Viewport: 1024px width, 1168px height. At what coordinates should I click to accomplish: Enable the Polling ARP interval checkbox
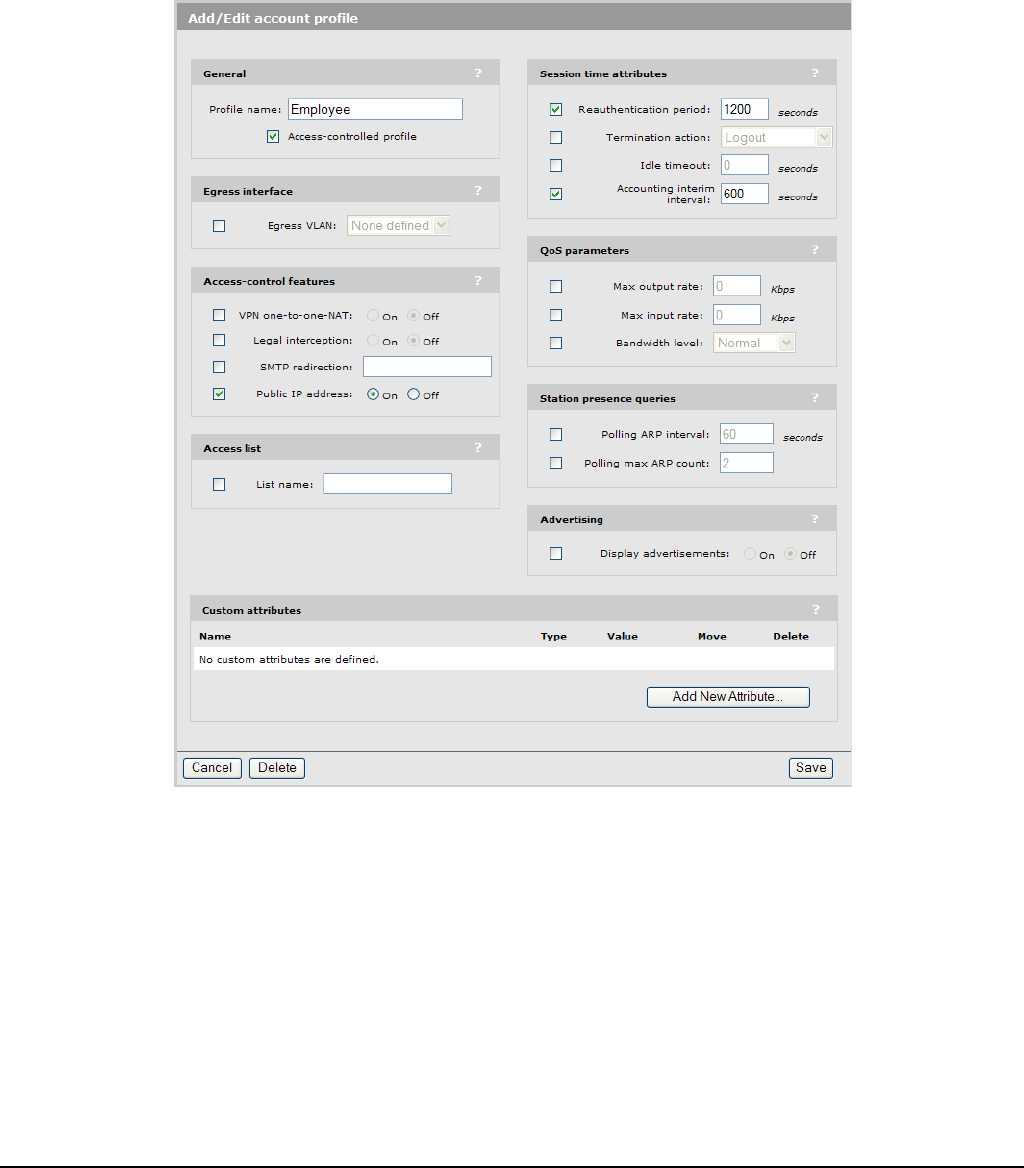556,434
